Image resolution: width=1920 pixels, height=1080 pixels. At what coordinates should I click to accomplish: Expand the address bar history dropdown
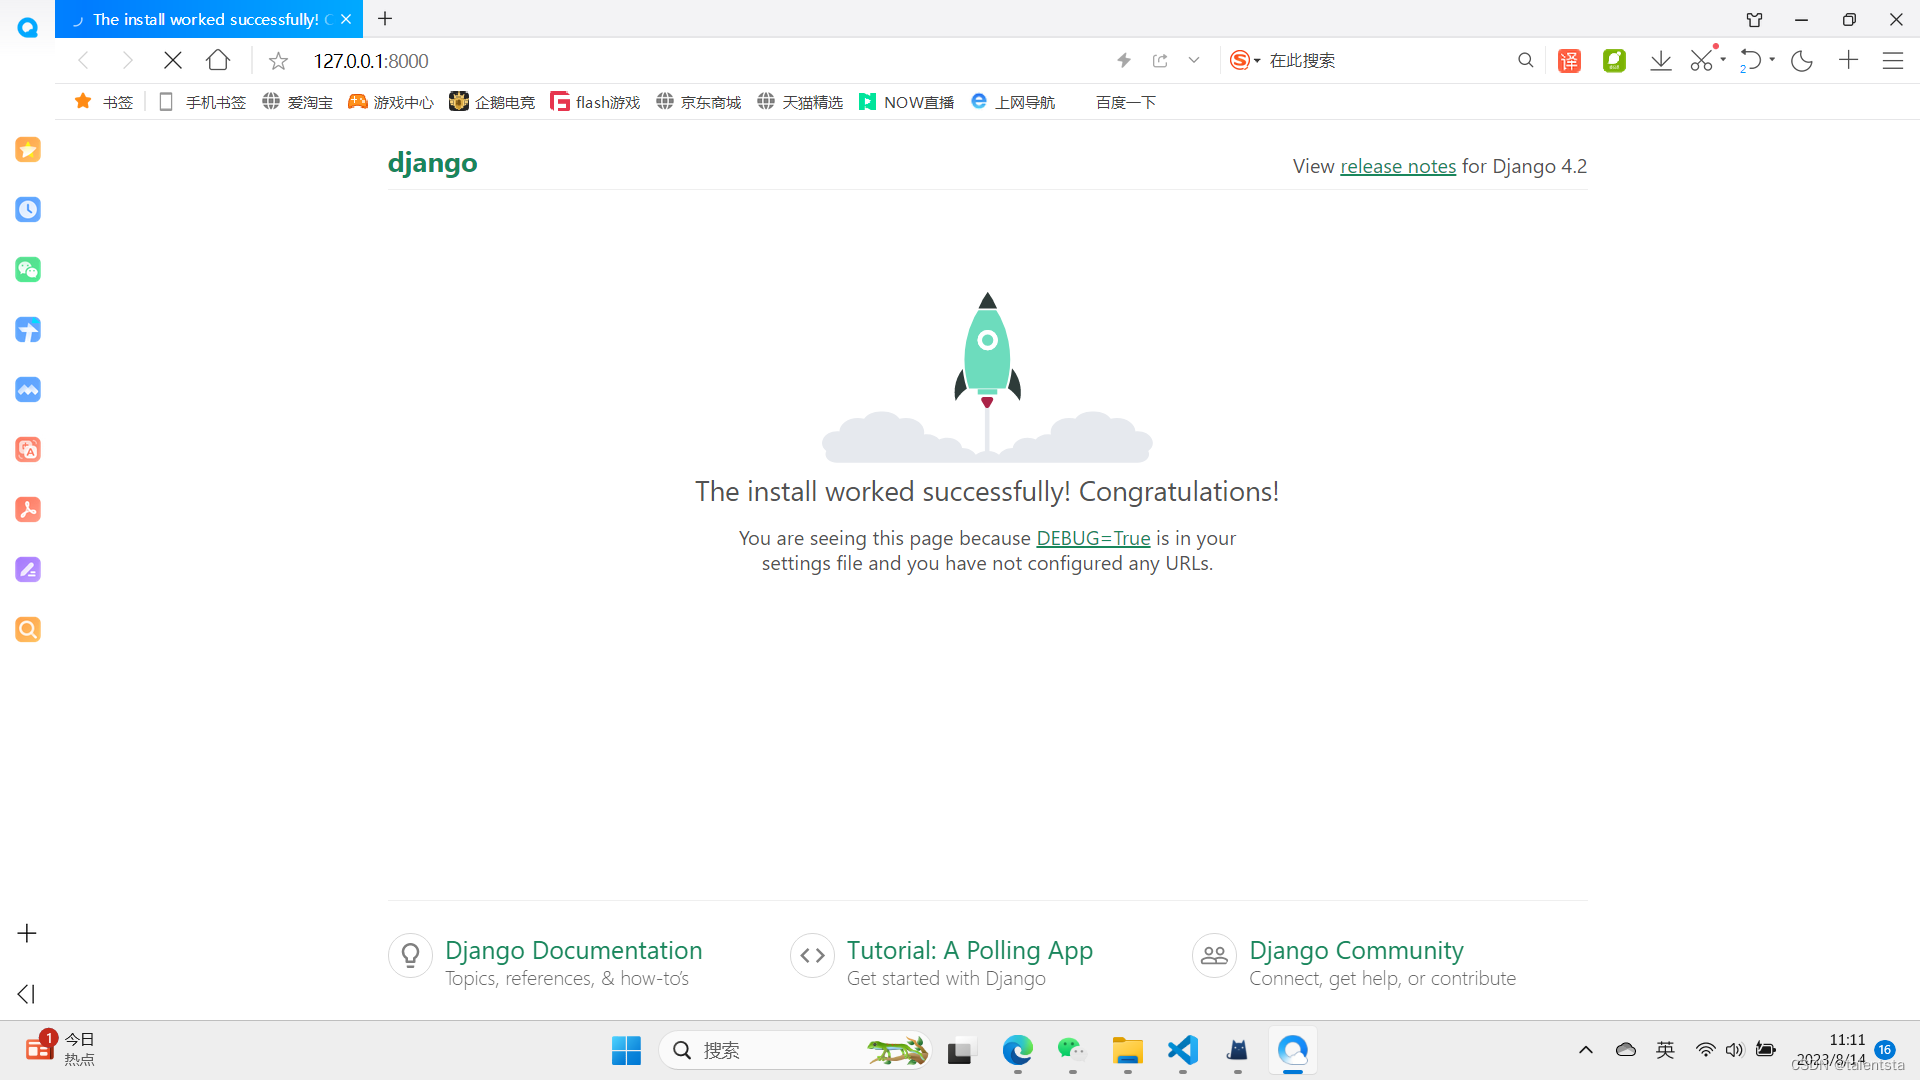1194,61
